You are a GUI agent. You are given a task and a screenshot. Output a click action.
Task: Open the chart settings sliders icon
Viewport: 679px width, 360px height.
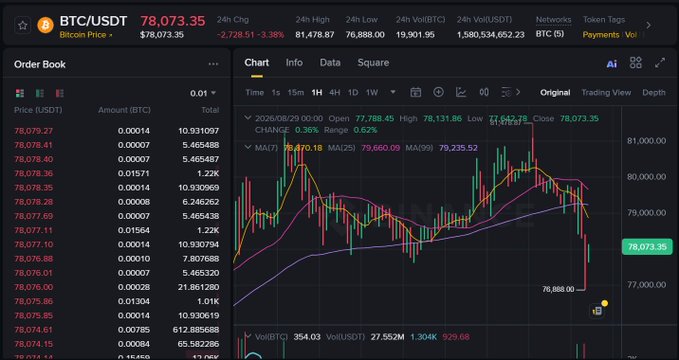point(506,92)
